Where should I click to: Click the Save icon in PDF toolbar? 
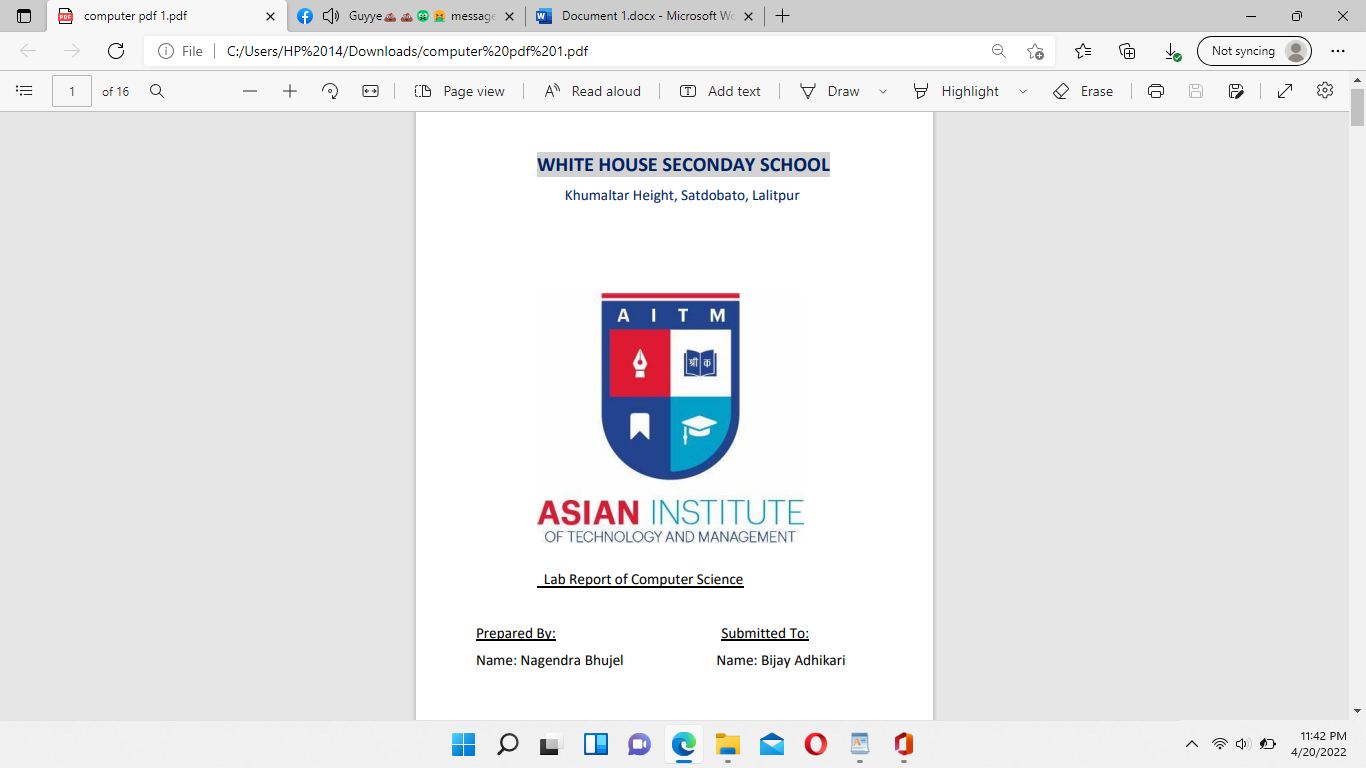point(1196,91)
